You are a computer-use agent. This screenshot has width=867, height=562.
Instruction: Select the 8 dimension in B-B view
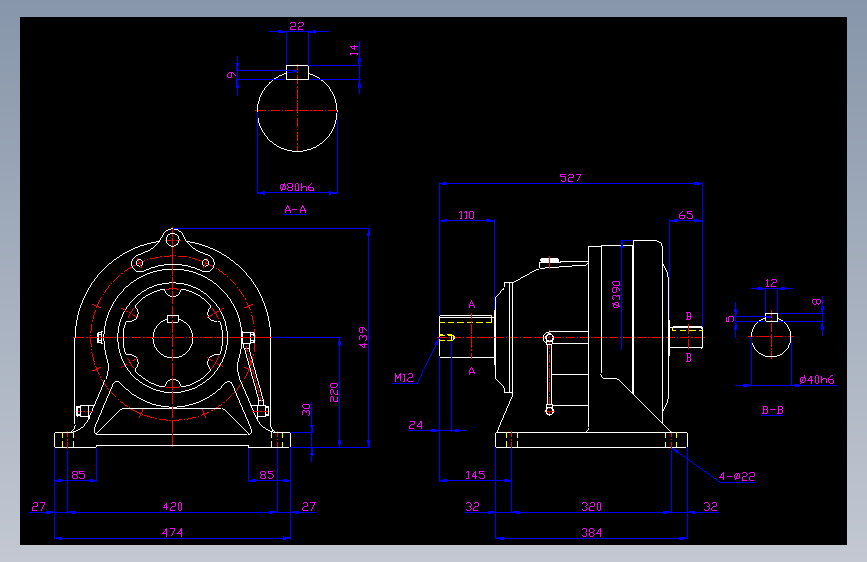817,302
